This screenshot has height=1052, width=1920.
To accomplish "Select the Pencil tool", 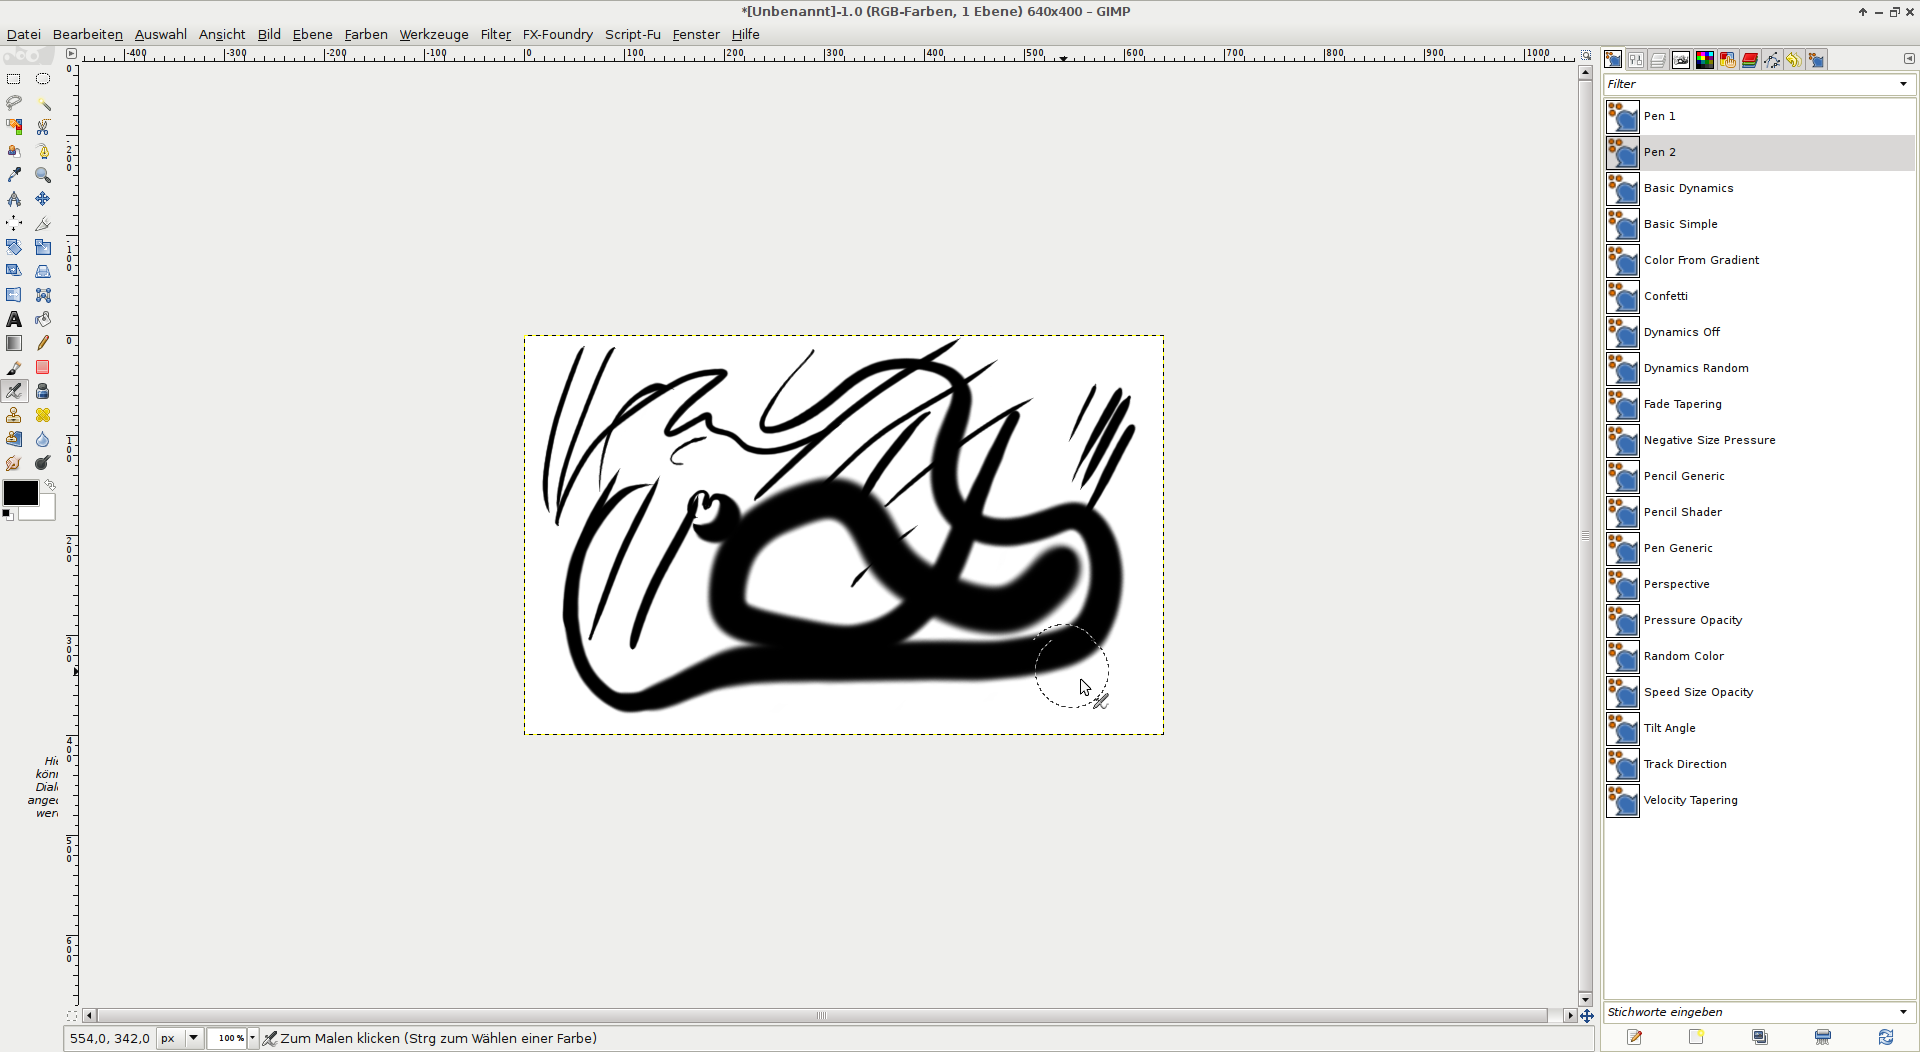I will (x=43, y=343).
